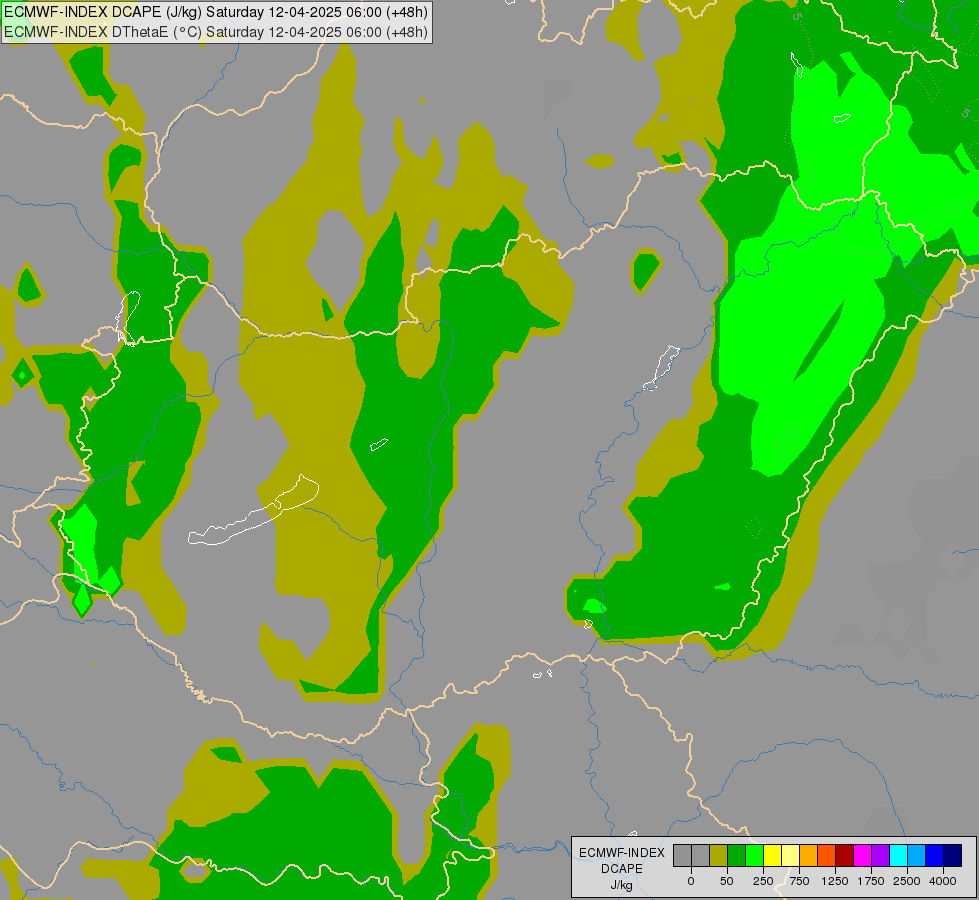Viewport: 979px width, 900px height.
Task: Click the red-orange legend swatch
Action: pyautogui.click(x=827, y=855)
